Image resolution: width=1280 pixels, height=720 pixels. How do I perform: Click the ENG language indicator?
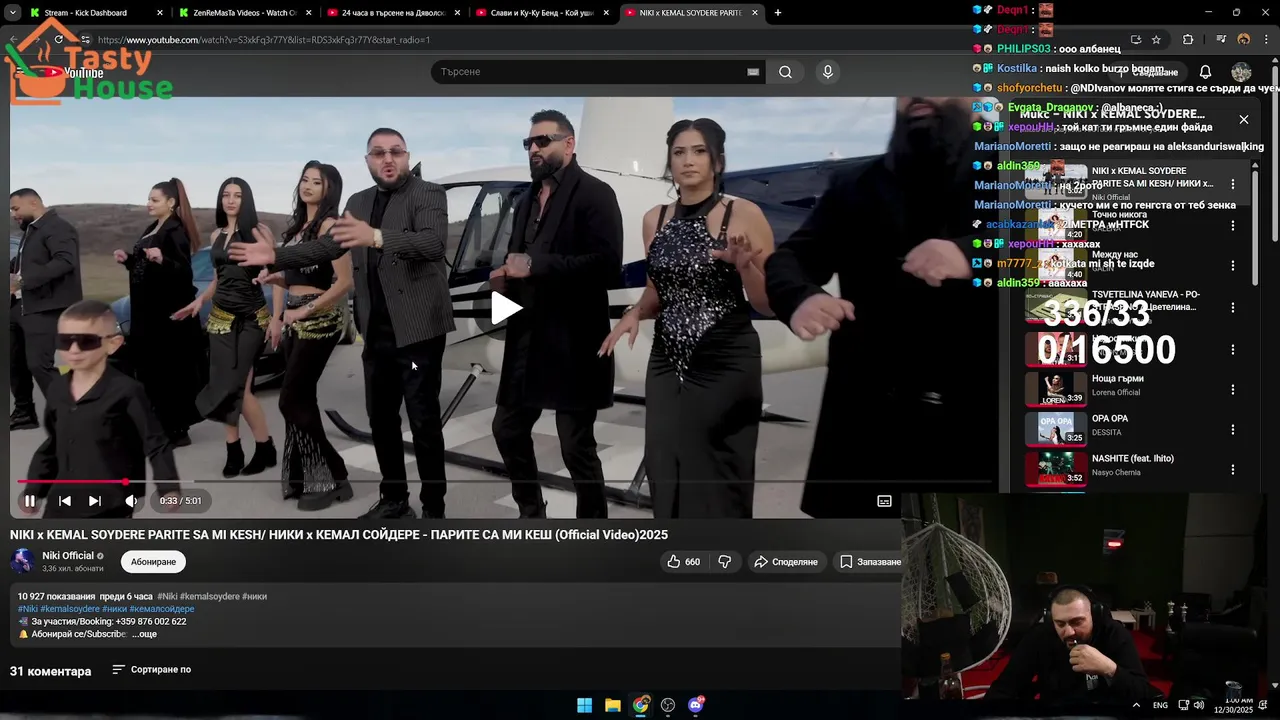(1160, 705)
